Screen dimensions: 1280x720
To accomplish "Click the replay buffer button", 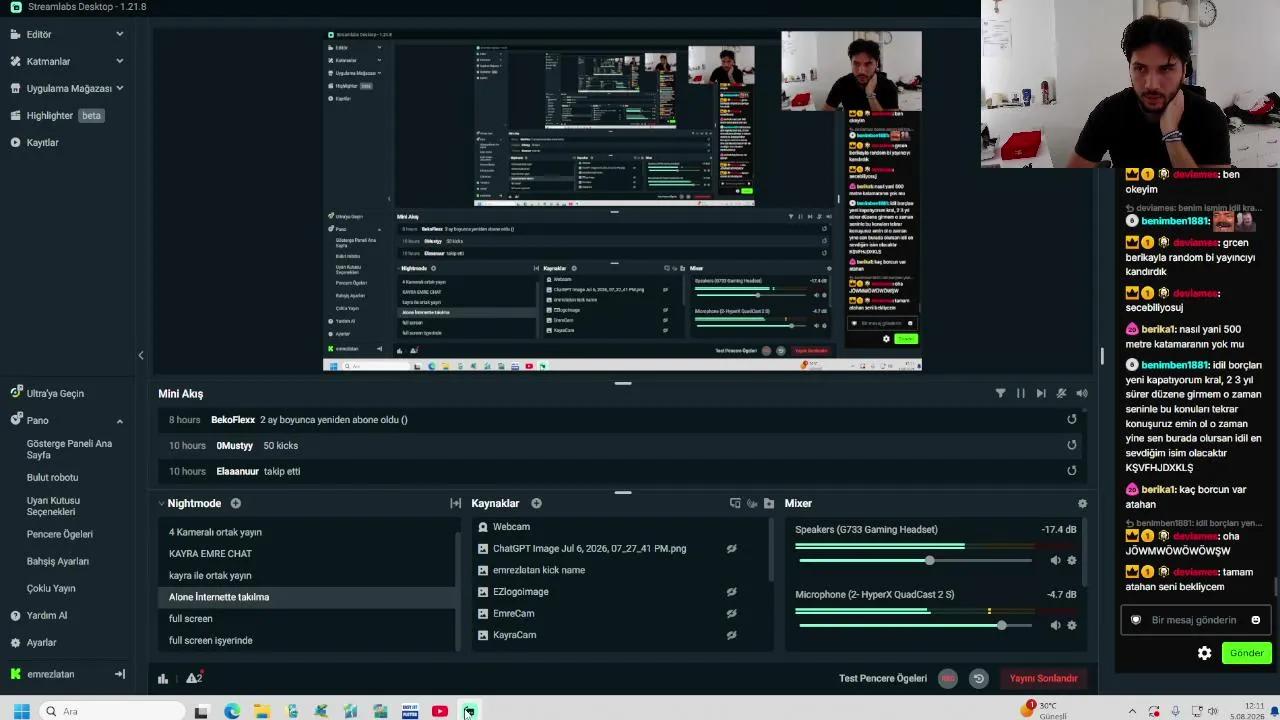I will click(979, 678).
